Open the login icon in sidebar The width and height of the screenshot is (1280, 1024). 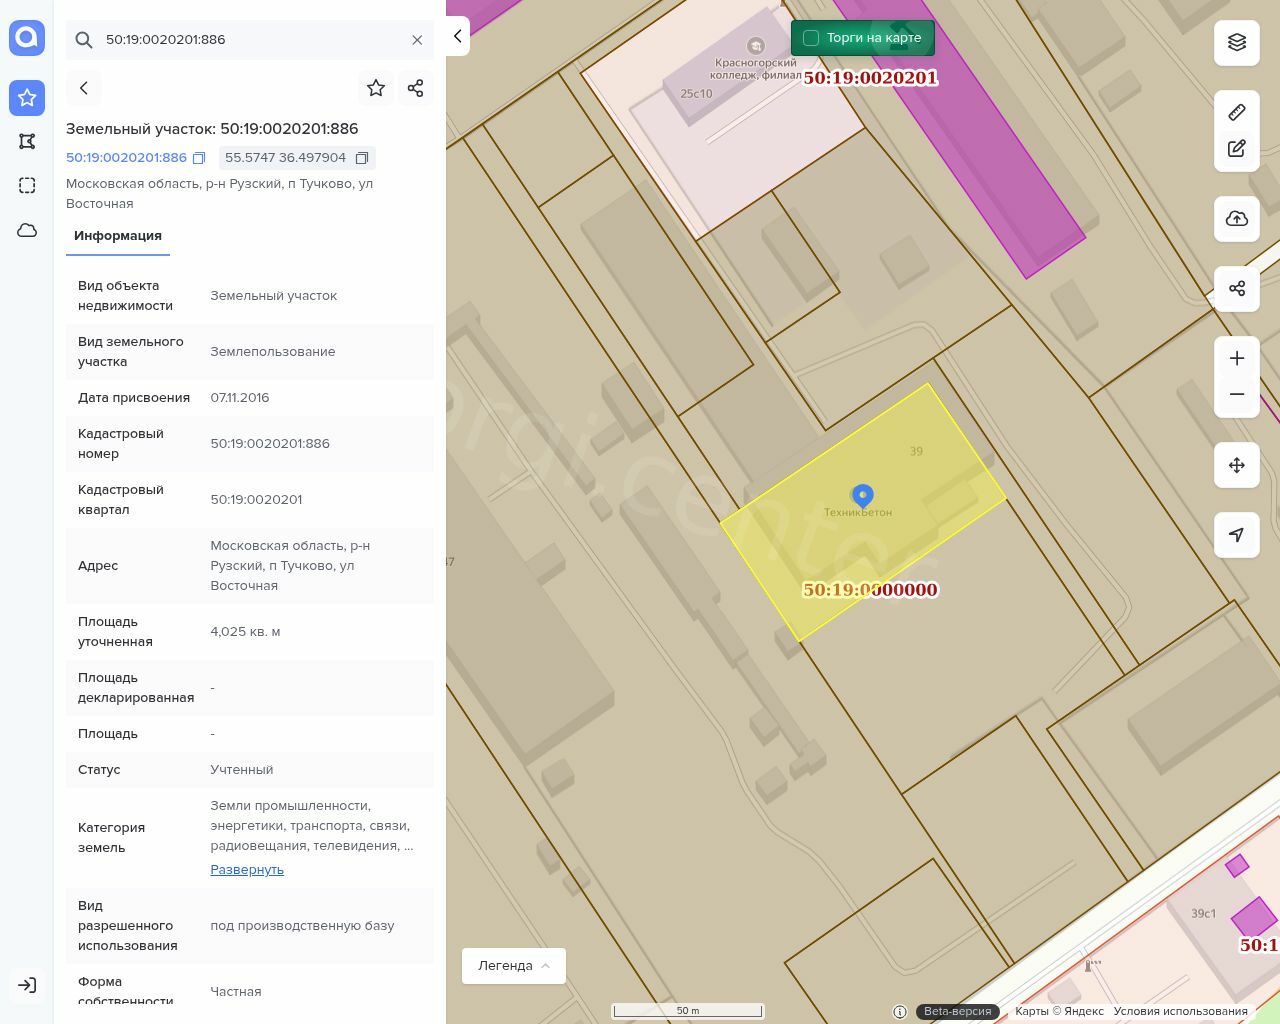(x=27, y=985)
